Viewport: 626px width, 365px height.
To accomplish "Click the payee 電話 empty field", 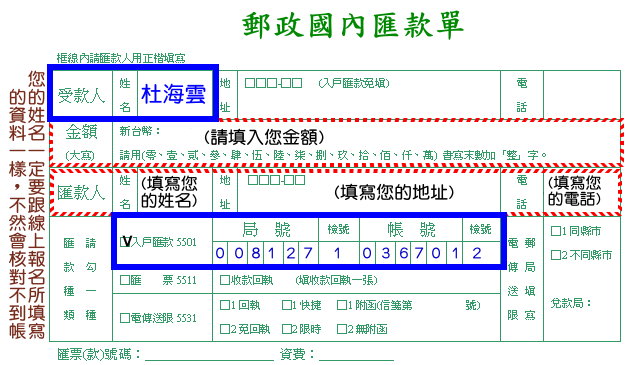I will tap(582, 95).
